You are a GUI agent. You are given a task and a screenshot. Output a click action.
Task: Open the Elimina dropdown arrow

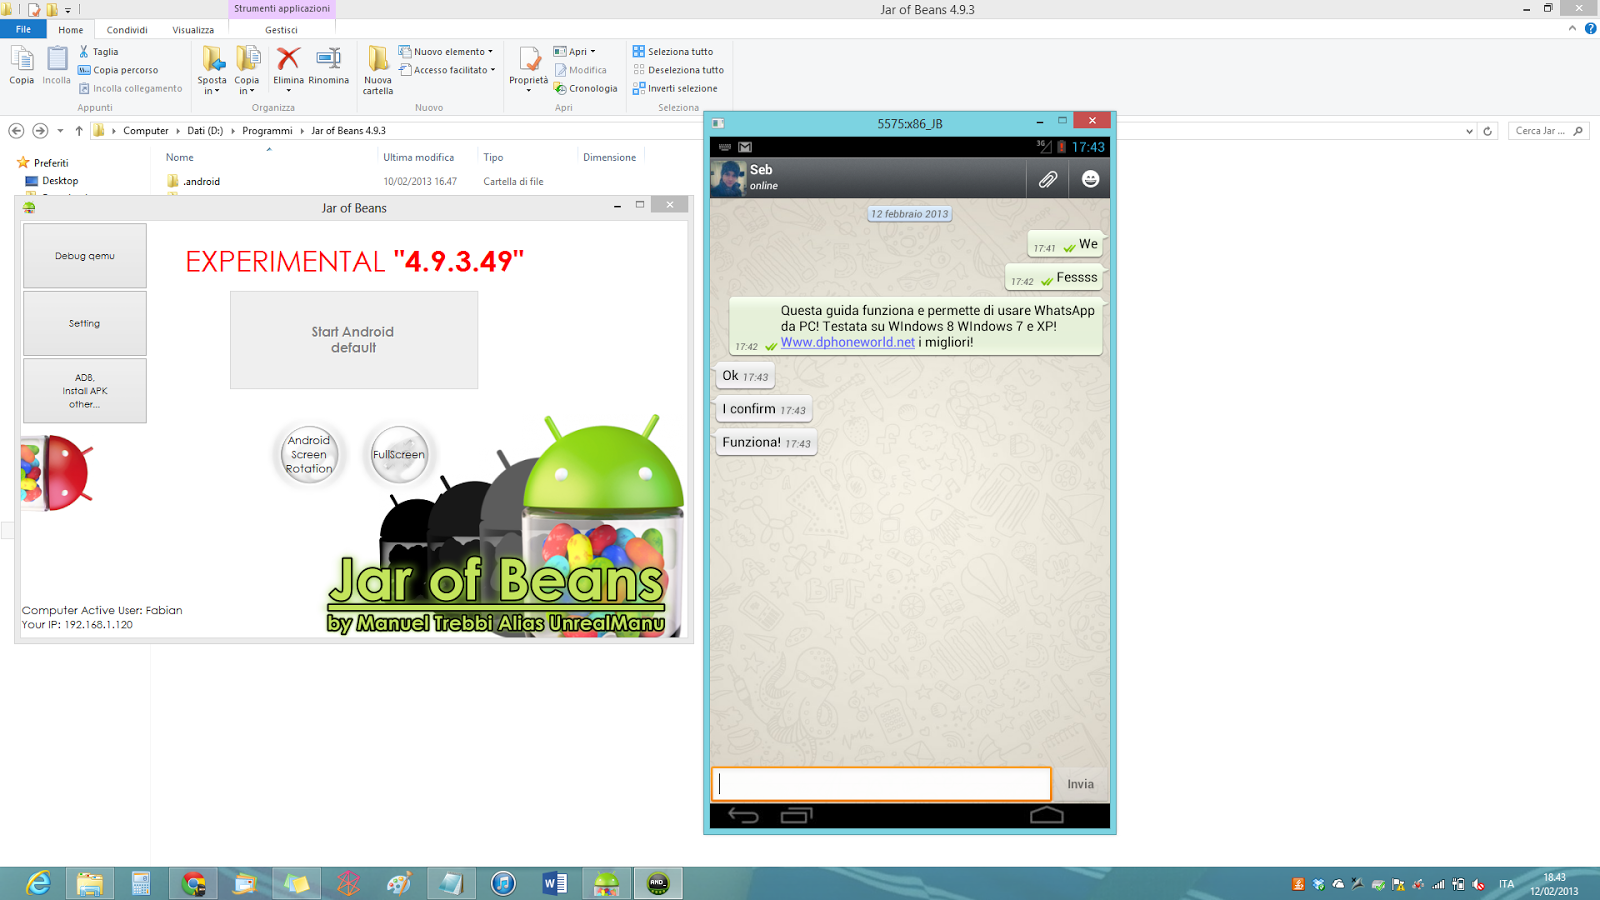[288, 91]
